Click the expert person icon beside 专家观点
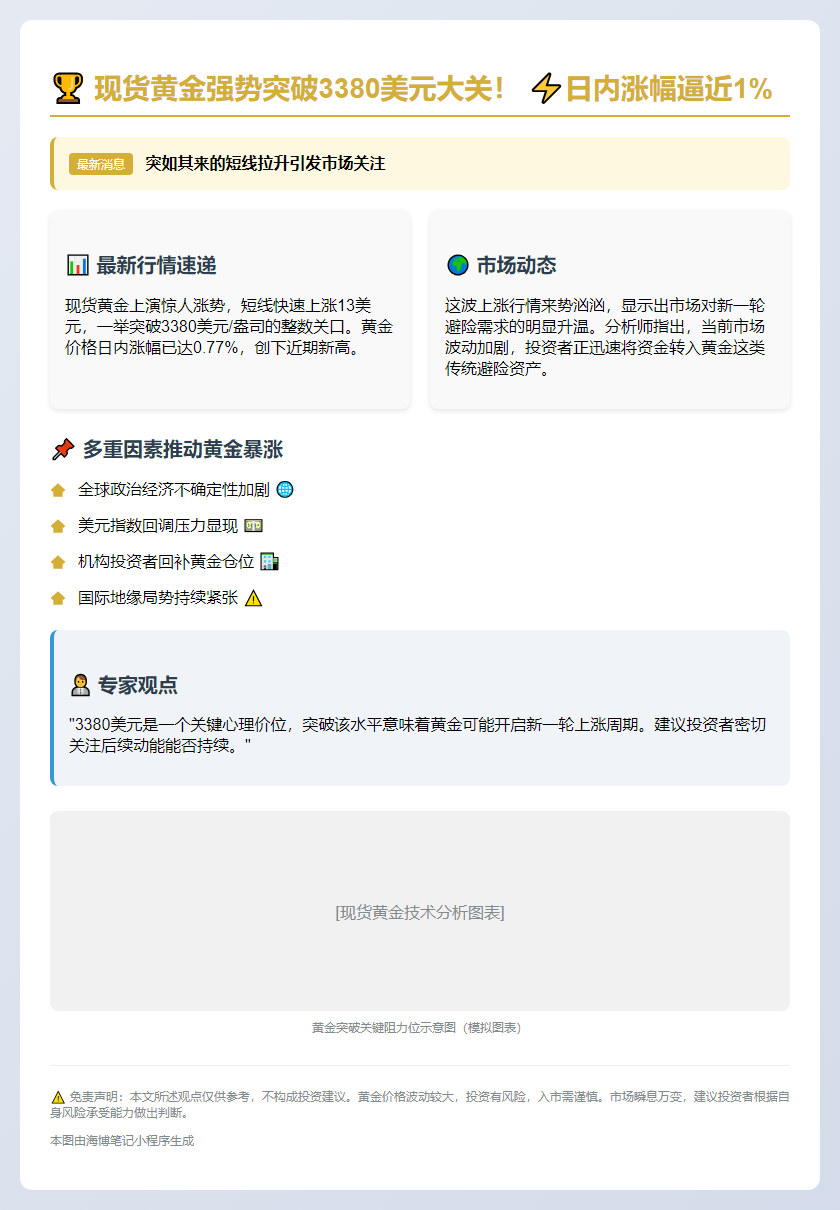Viewport: 840px width, 1210px height. click(x=80, y=685)
